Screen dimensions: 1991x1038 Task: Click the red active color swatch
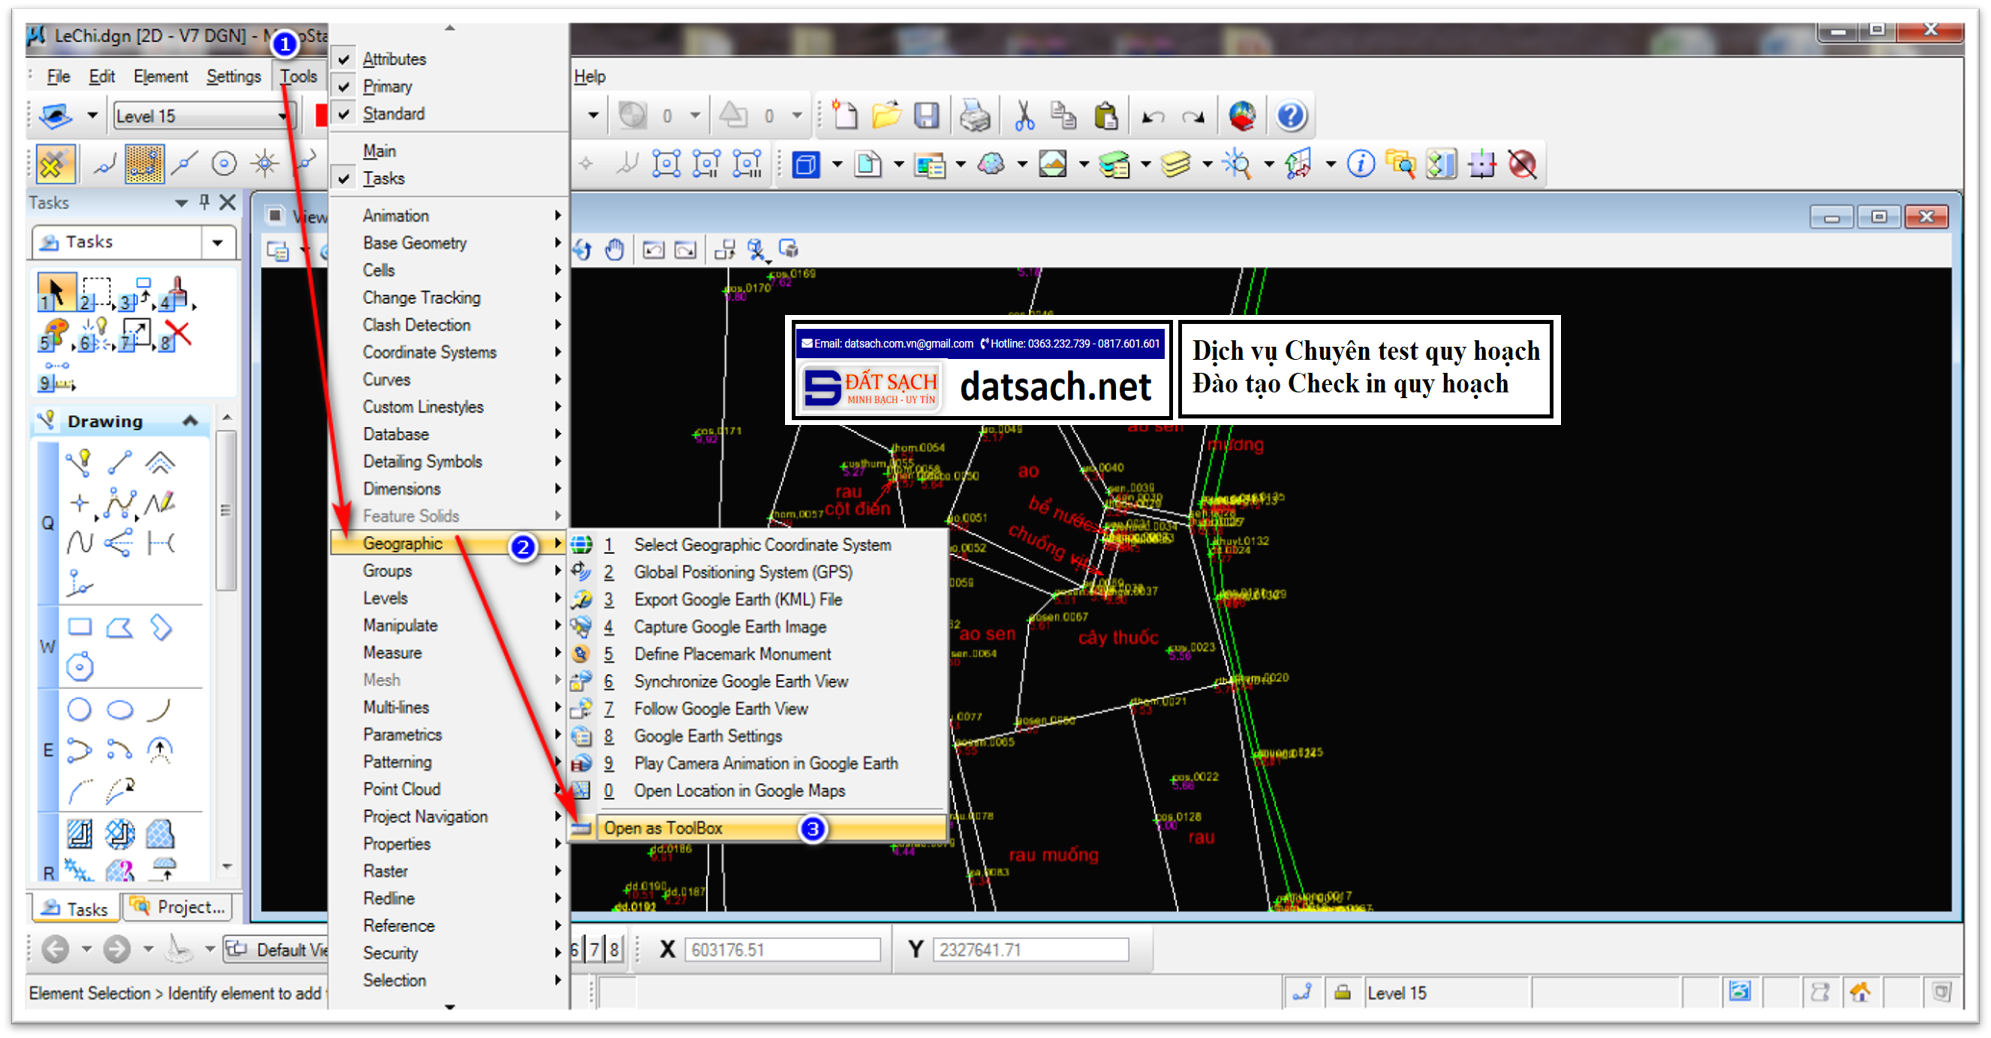click(x=322, y=115)
